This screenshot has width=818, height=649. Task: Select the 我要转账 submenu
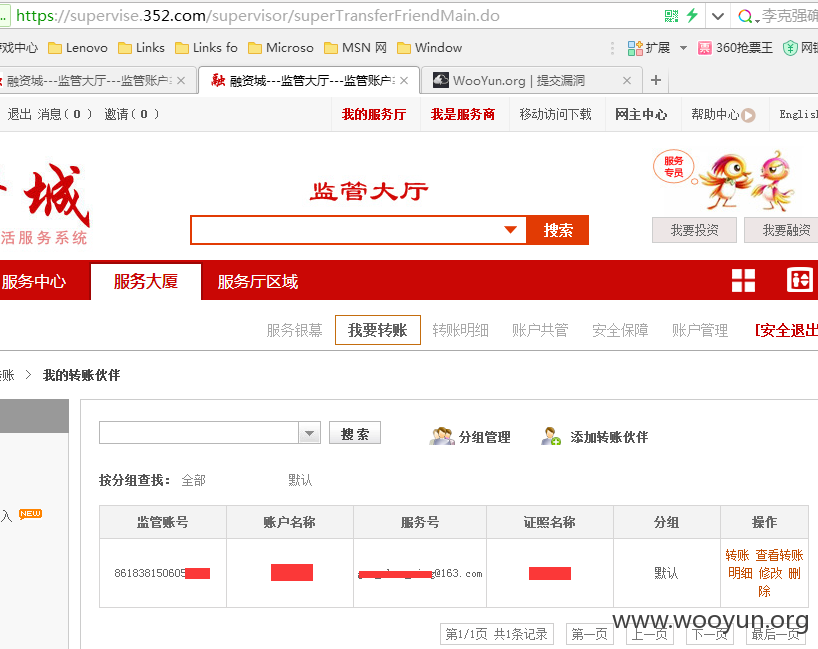pyautogui.click(x=378, y=330)
